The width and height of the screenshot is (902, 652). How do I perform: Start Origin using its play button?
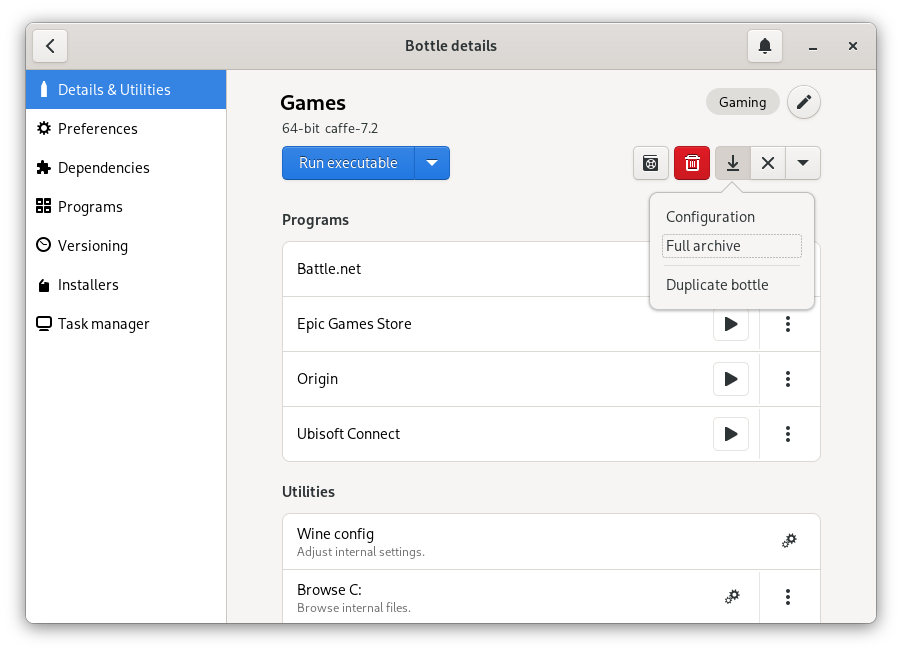730,378
